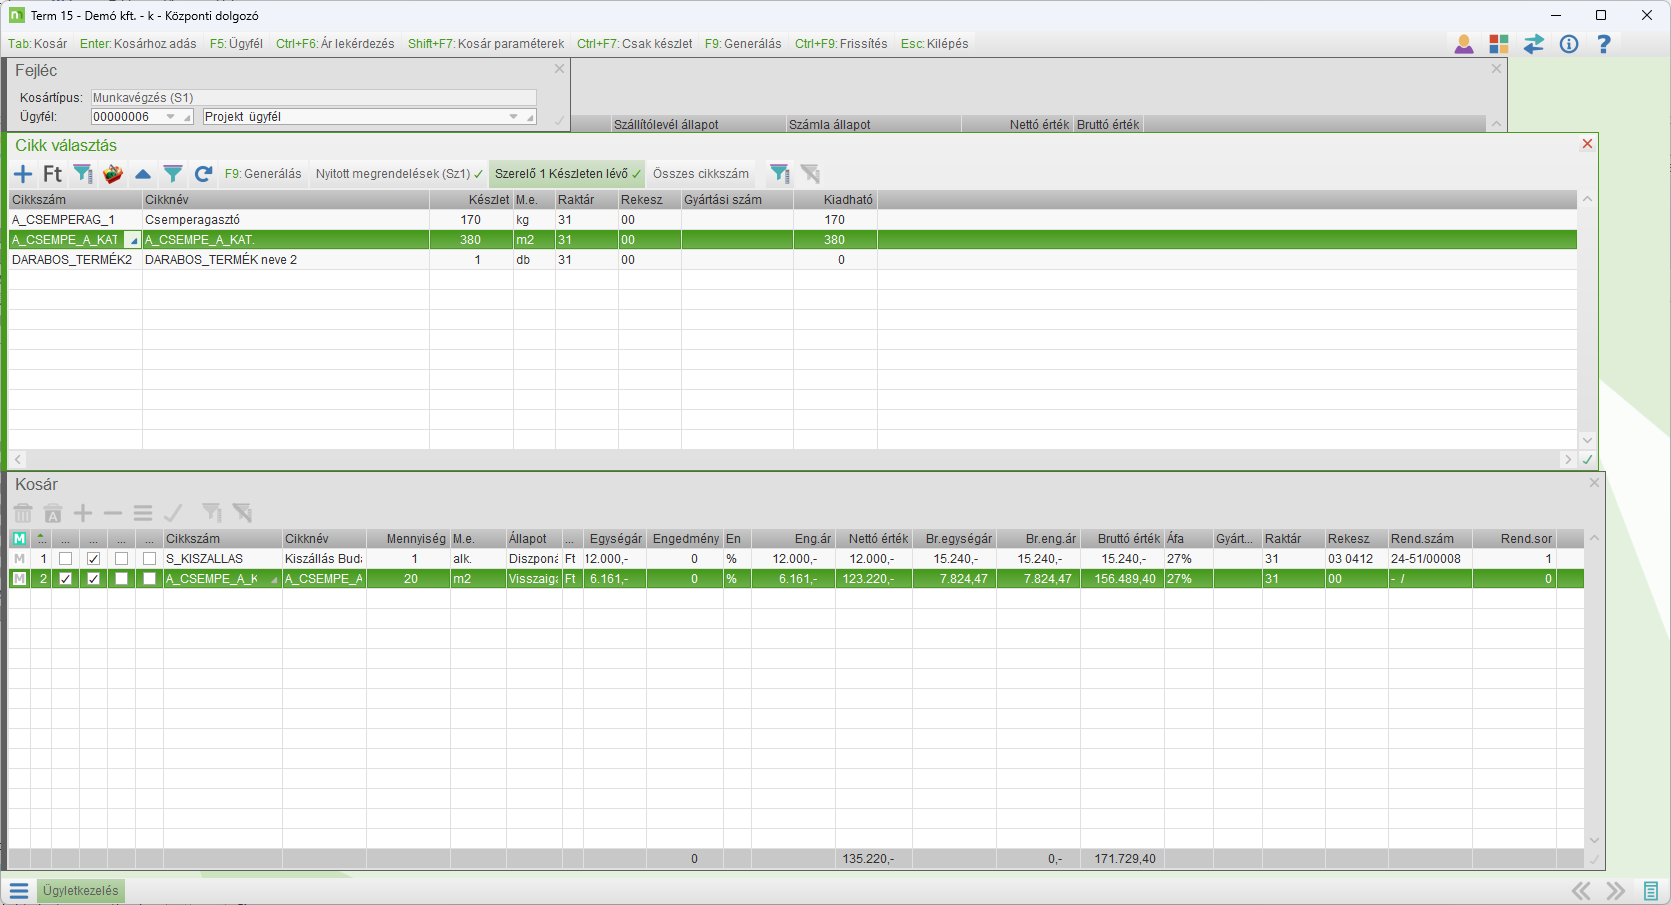This screenshot has width=1671, height=905.
Task: Close the Fejléc panel
Action: tap(560, 69)
